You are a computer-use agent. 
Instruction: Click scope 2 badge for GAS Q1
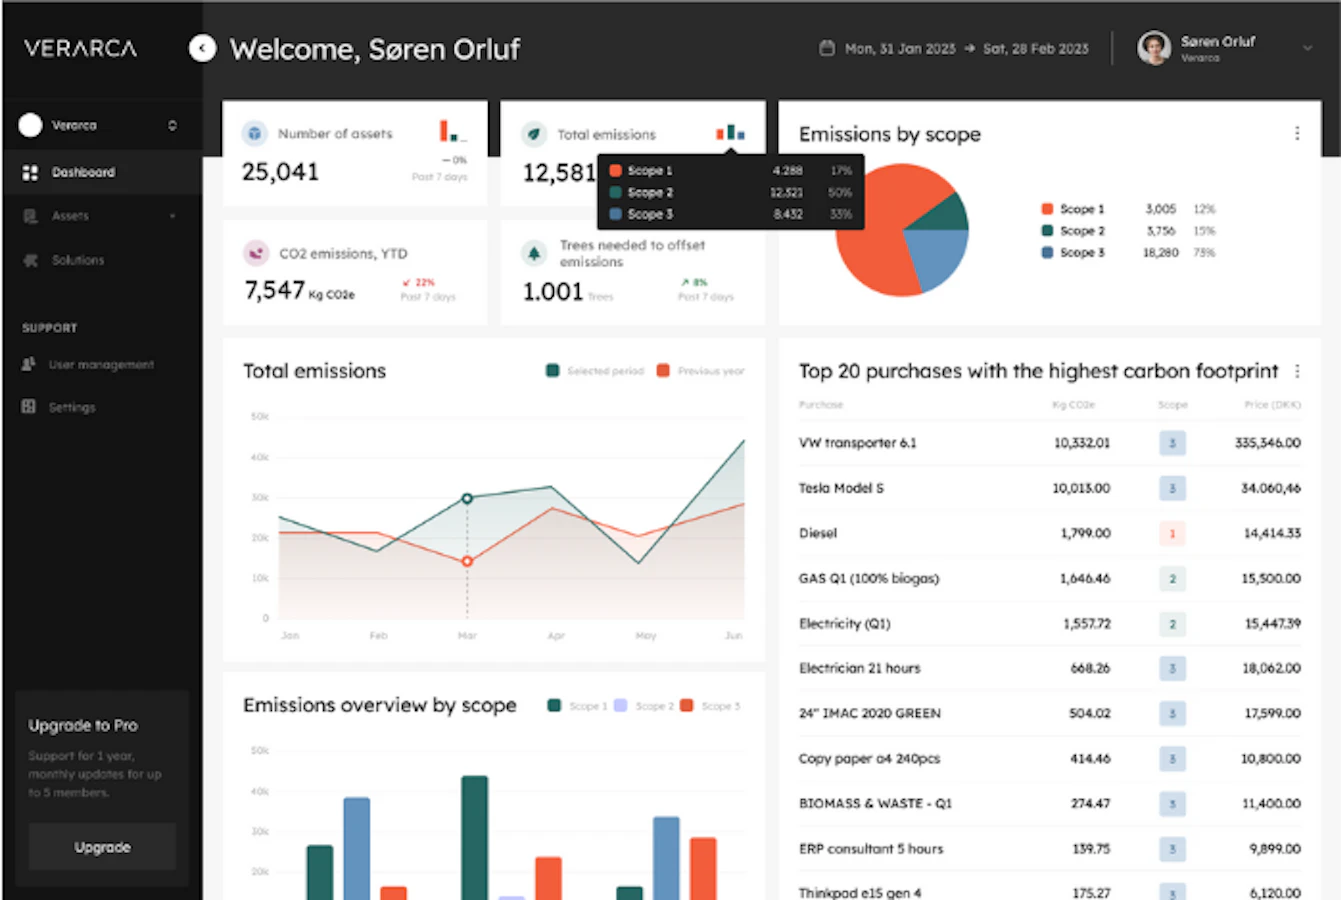tap(1172, 578)
